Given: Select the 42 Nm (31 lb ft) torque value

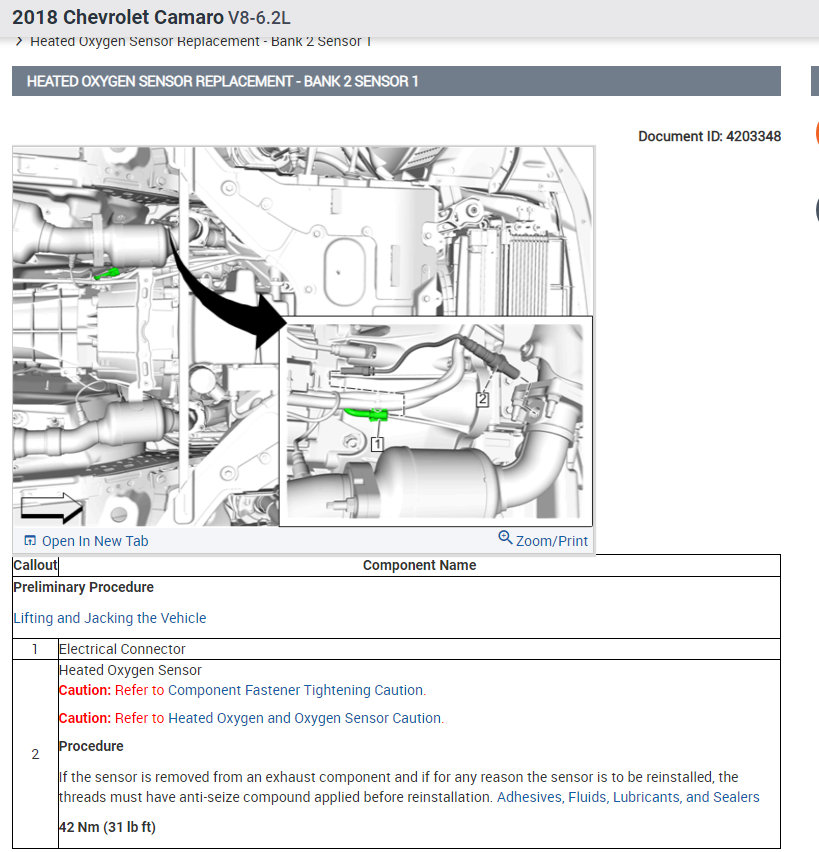Looking at the screenshot, I should click(107, 827).
